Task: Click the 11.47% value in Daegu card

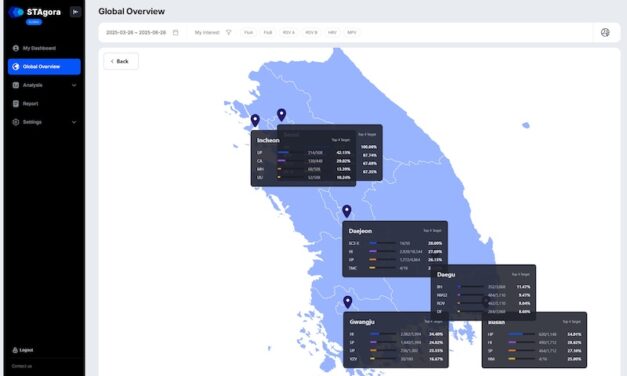Action: click(x=523, y=287)
